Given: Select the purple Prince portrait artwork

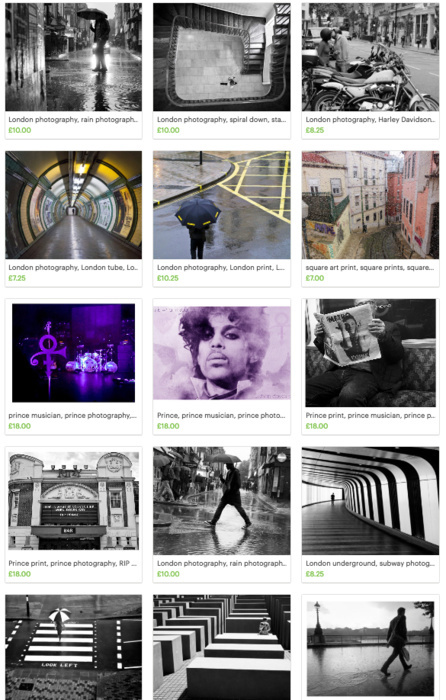Looking at the screenshot, I should (x=222, y=353).
